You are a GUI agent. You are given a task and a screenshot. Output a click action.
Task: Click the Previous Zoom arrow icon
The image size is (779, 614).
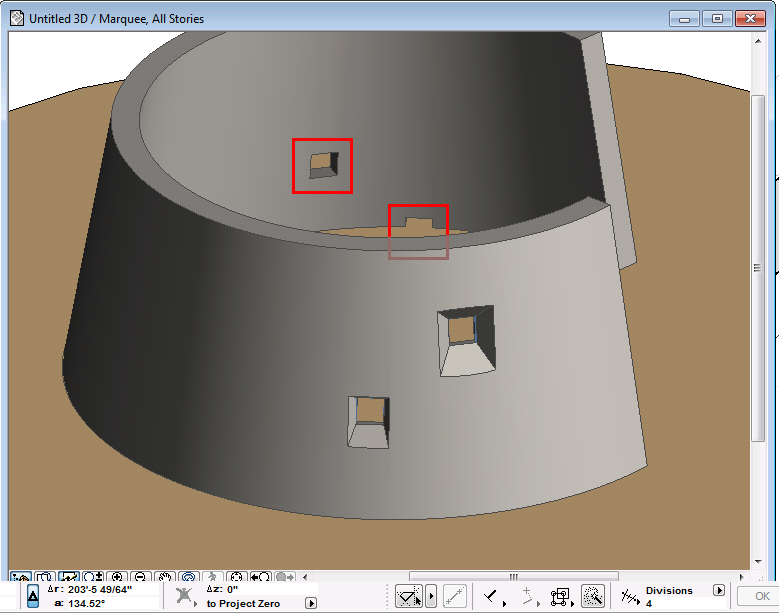point(260,577)
